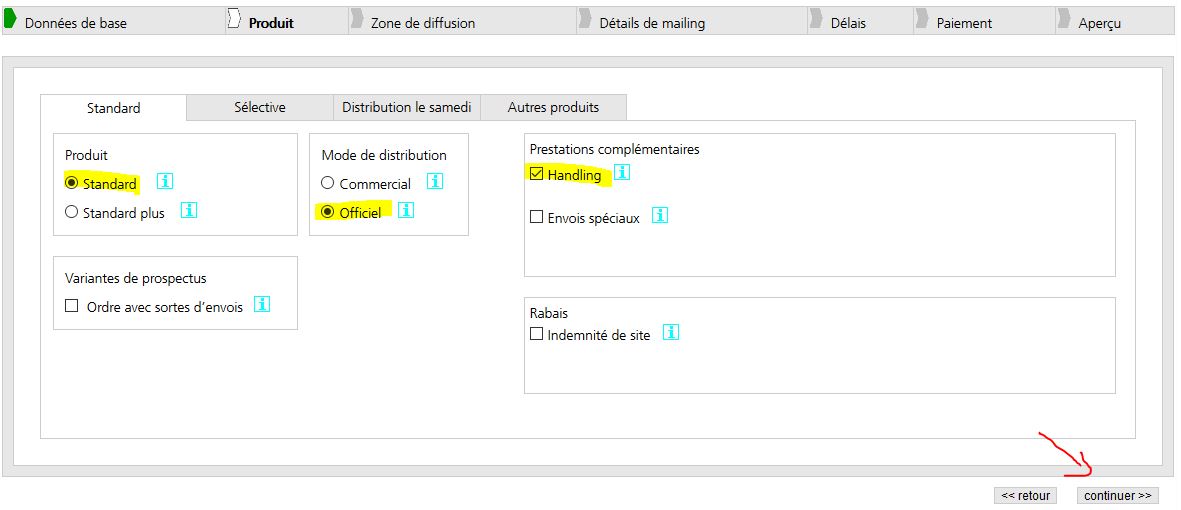
Task: Tick Ordre avec sortes d'envois checkbox
Action: click(72, 306)
